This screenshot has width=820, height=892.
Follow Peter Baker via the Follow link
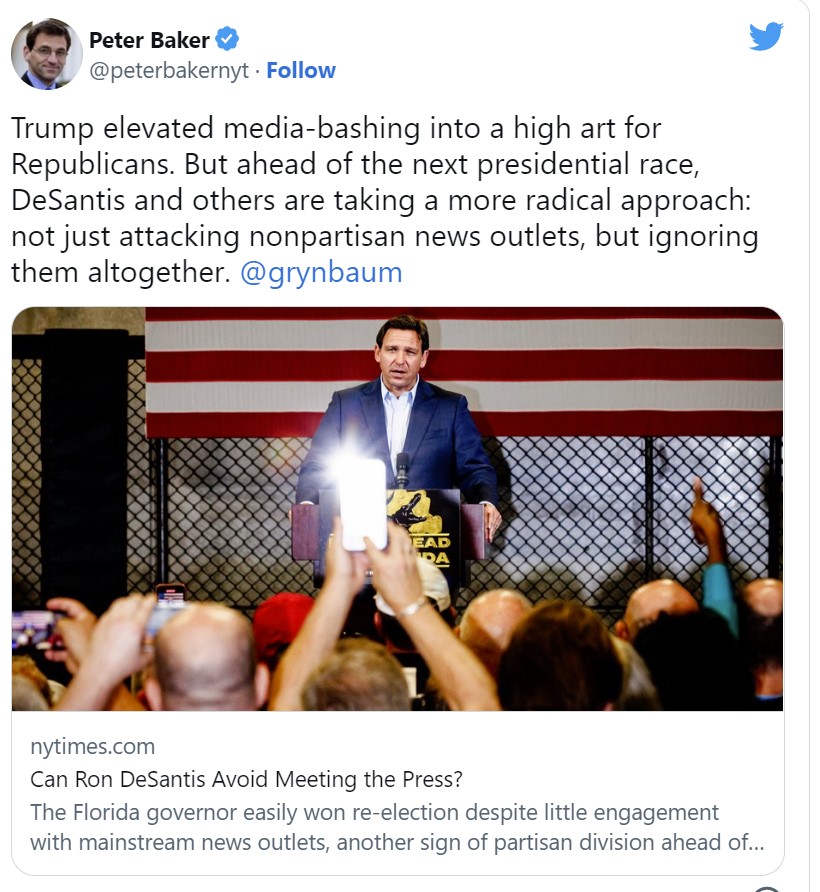click(301, 71)
